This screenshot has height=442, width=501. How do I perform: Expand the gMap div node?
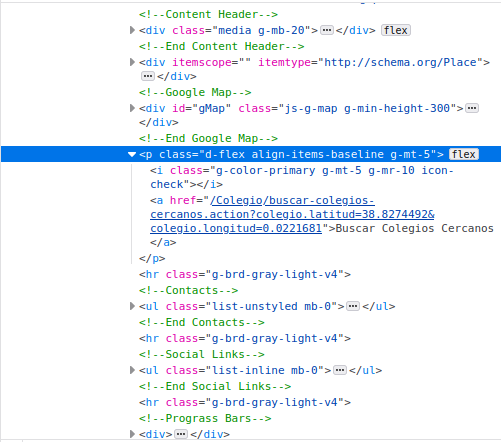tap(132, 108)
